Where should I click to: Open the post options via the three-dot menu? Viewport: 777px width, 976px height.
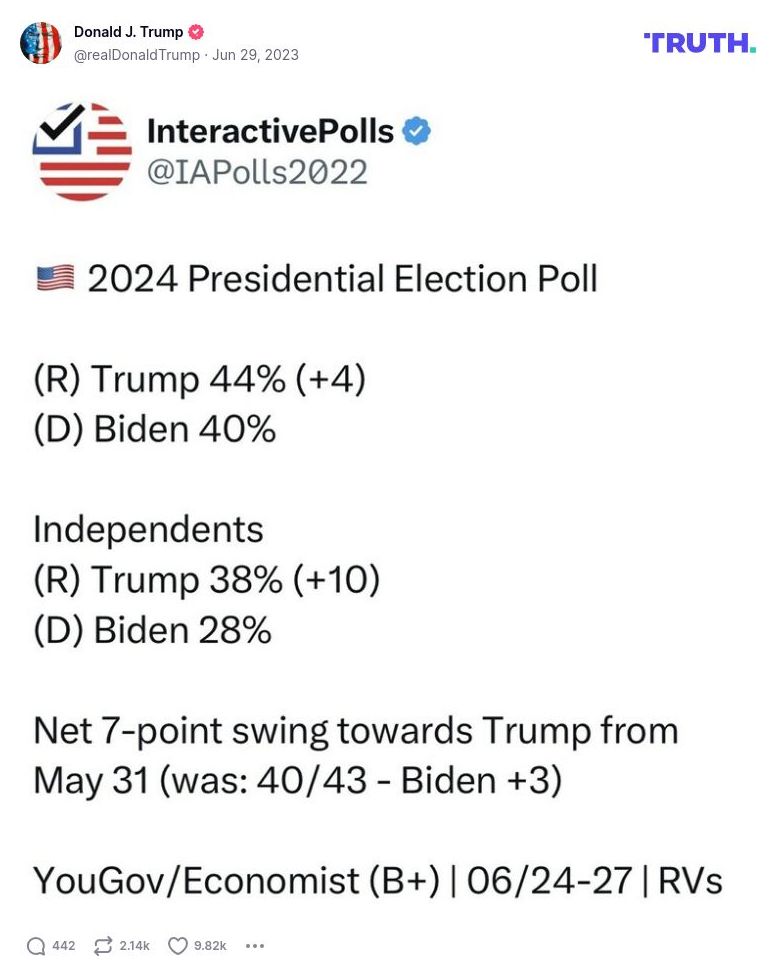coord(255,945)
